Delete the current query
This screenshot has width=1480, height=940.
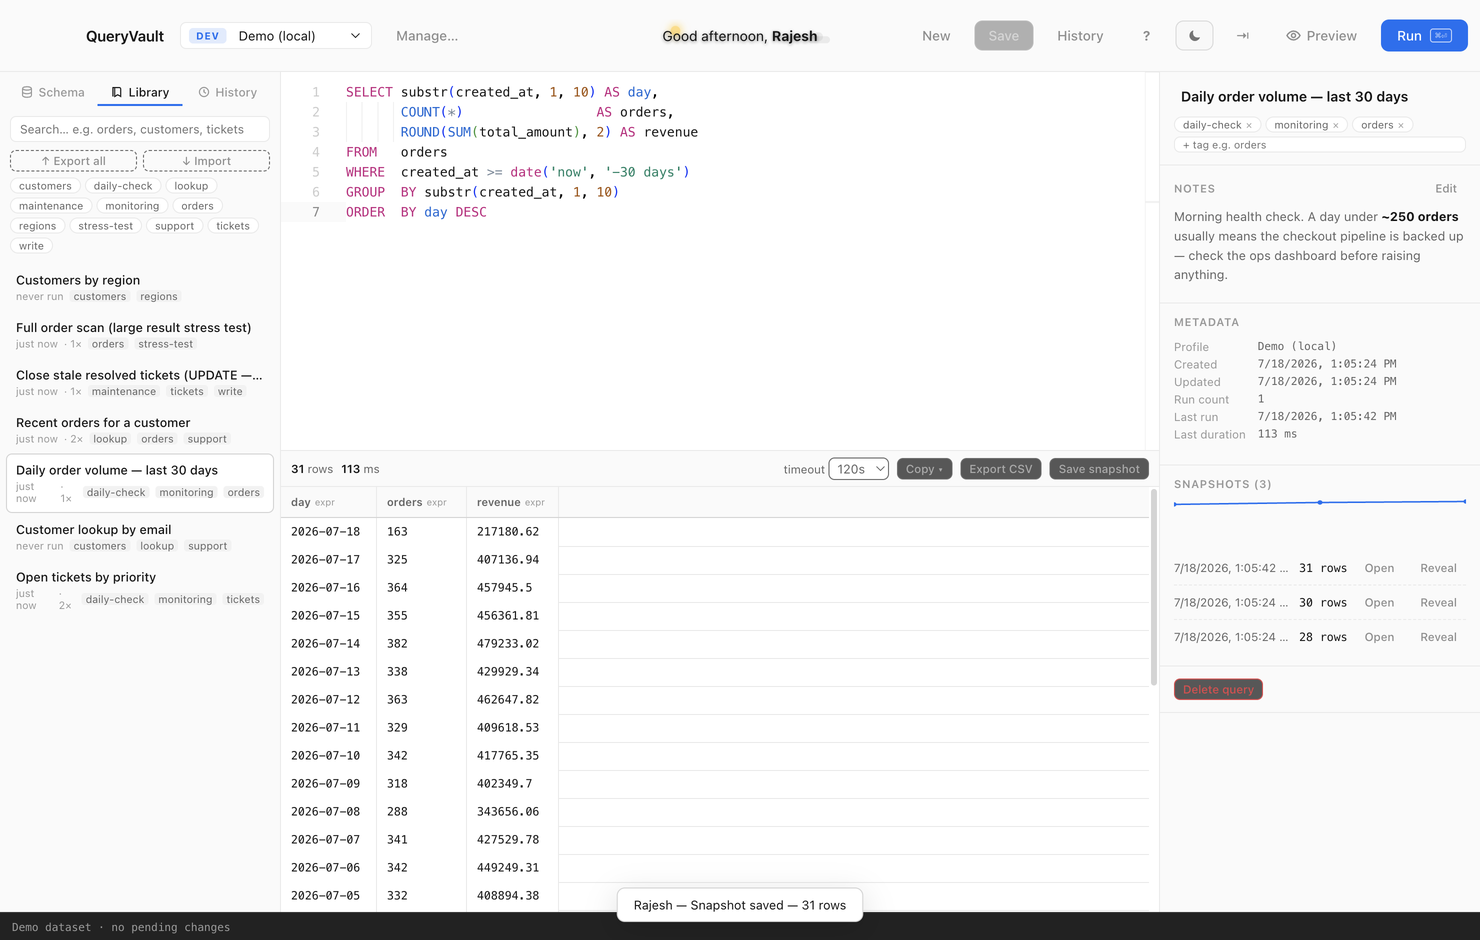(1218, 689)
